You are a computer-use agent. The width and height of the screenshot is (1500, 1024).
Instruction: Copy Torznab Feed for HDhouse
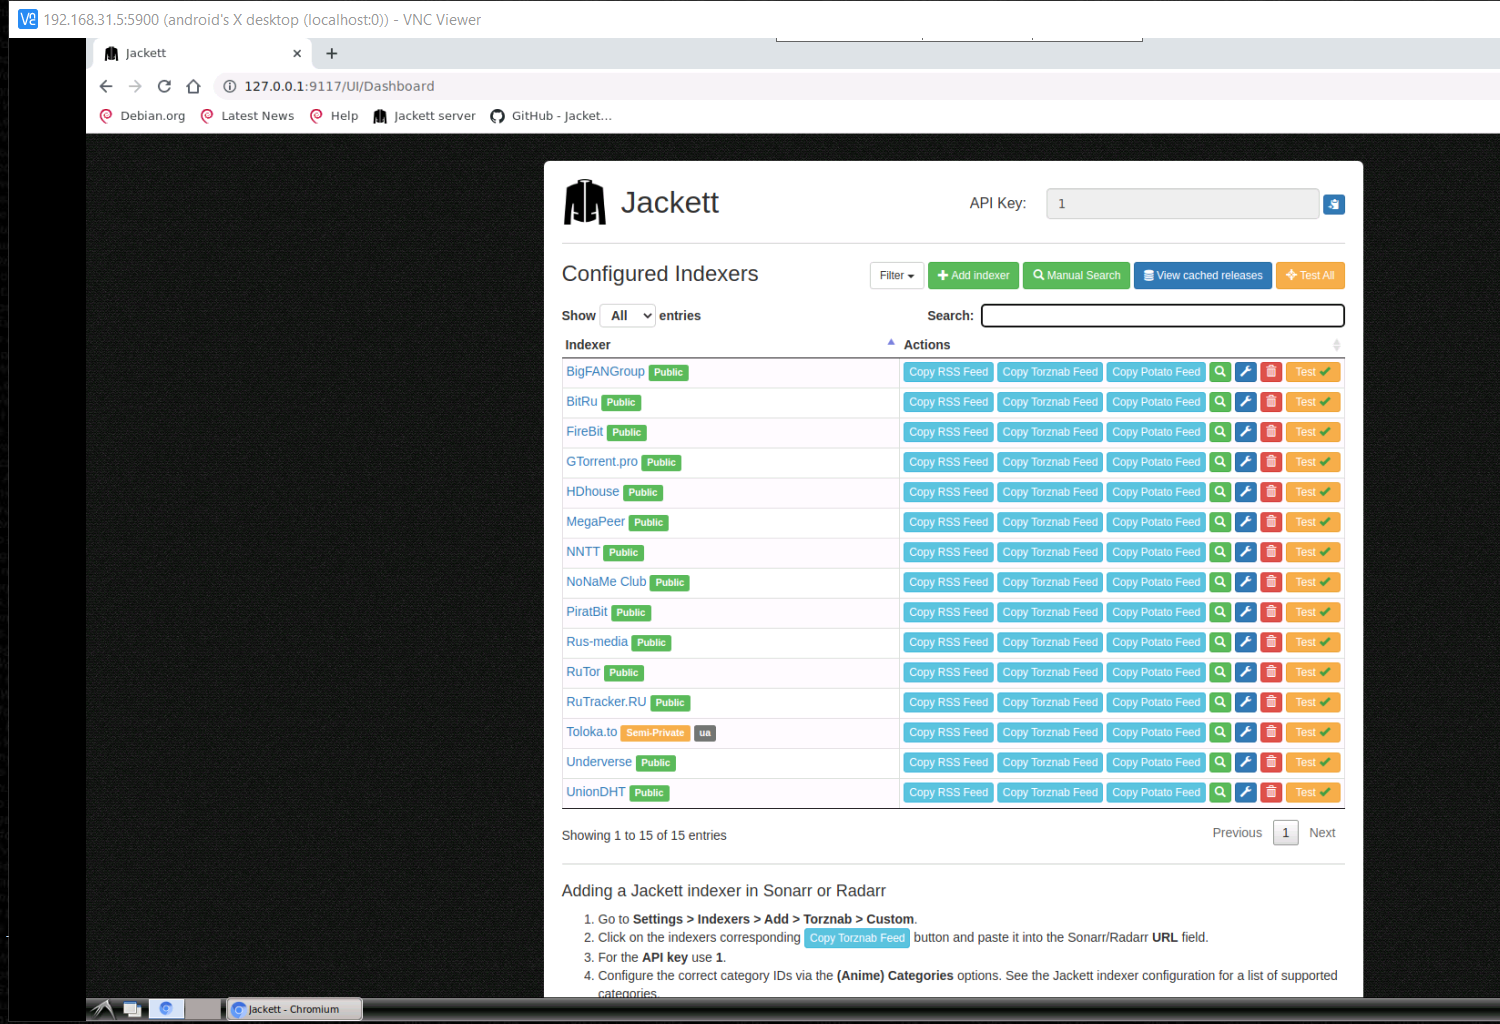[1050, 492]
